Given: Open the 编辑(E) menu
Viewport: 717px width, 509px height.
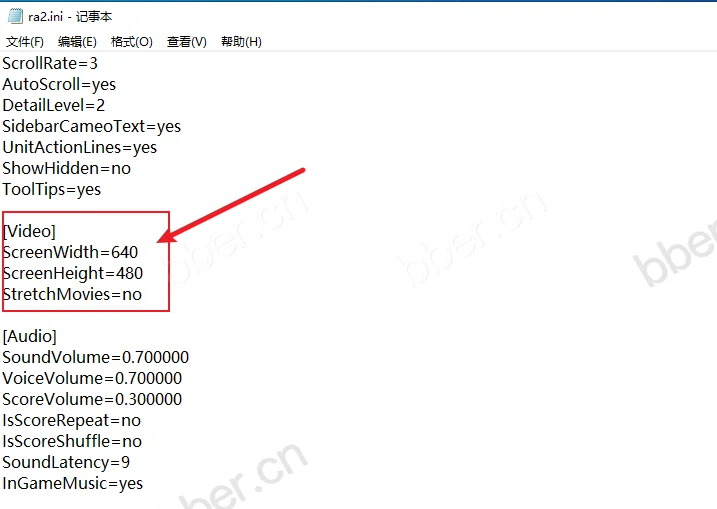Looking at the screenshot, I should (77, 42).
